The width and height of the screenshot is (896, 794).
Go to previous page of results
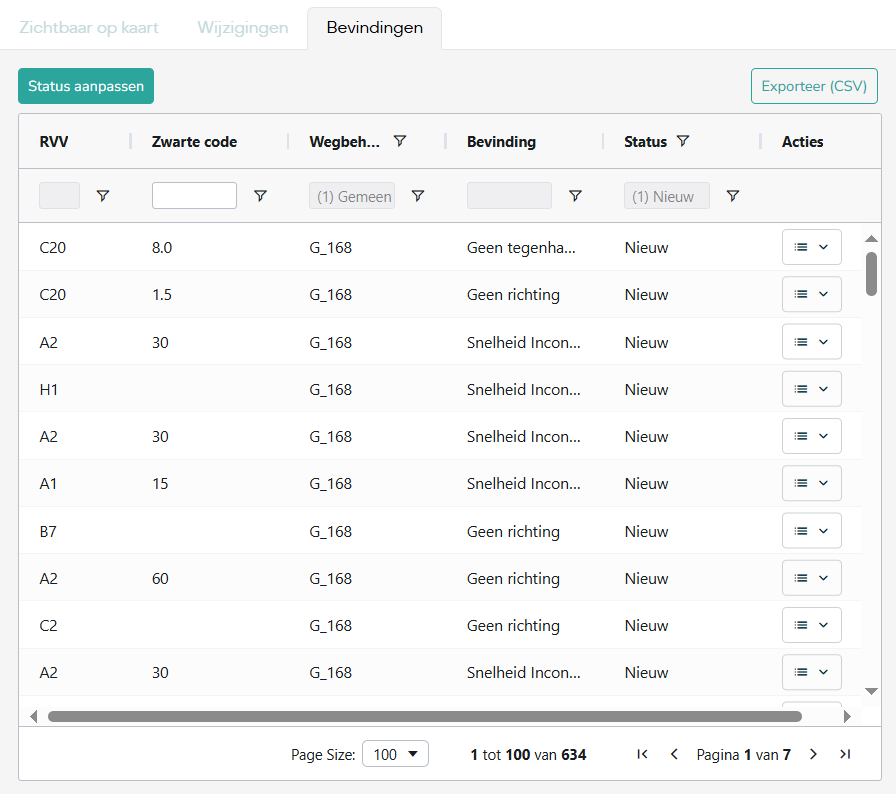674,754
